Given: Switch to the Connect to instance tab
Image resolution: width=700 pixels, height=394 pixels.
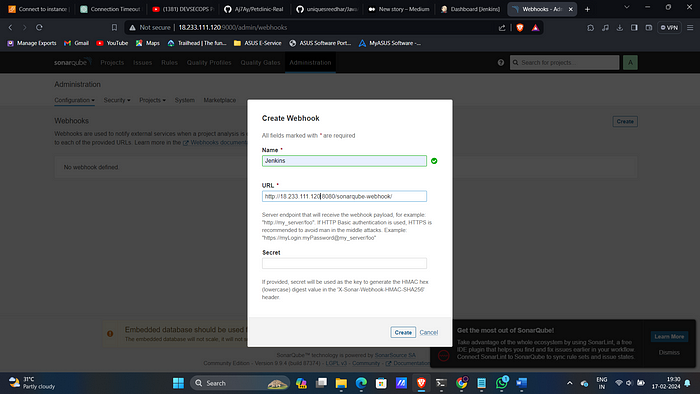Looking at the screenshot, I should pyautogui.click(x=38, y=9).
